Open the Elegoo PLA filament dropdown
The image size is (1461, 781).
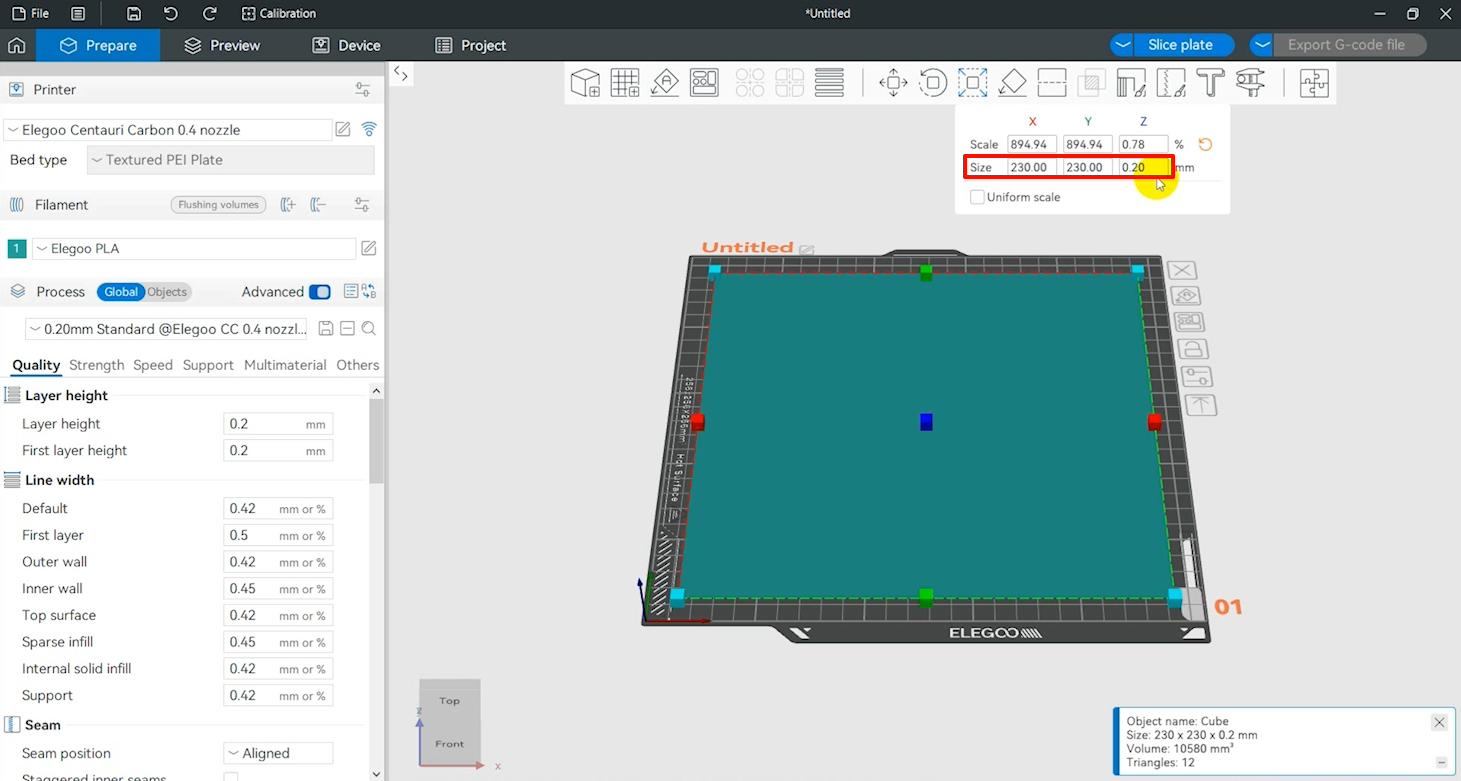coord(193,248)
